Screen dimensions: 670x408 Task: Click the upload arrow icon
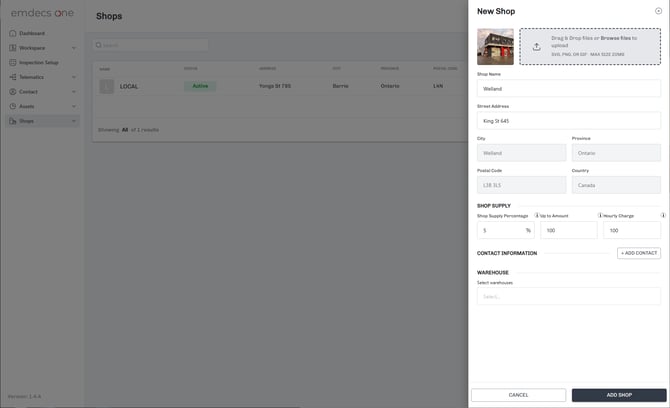[537, 47]
